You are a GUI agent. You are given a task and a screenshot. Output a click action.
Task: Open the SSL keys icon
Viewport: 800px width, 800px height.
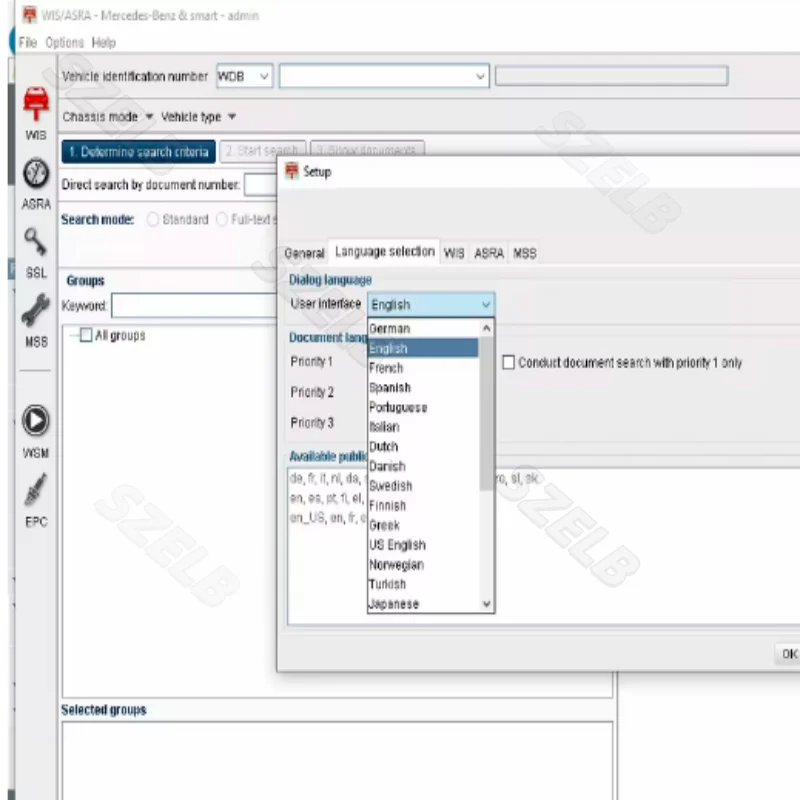36,241
